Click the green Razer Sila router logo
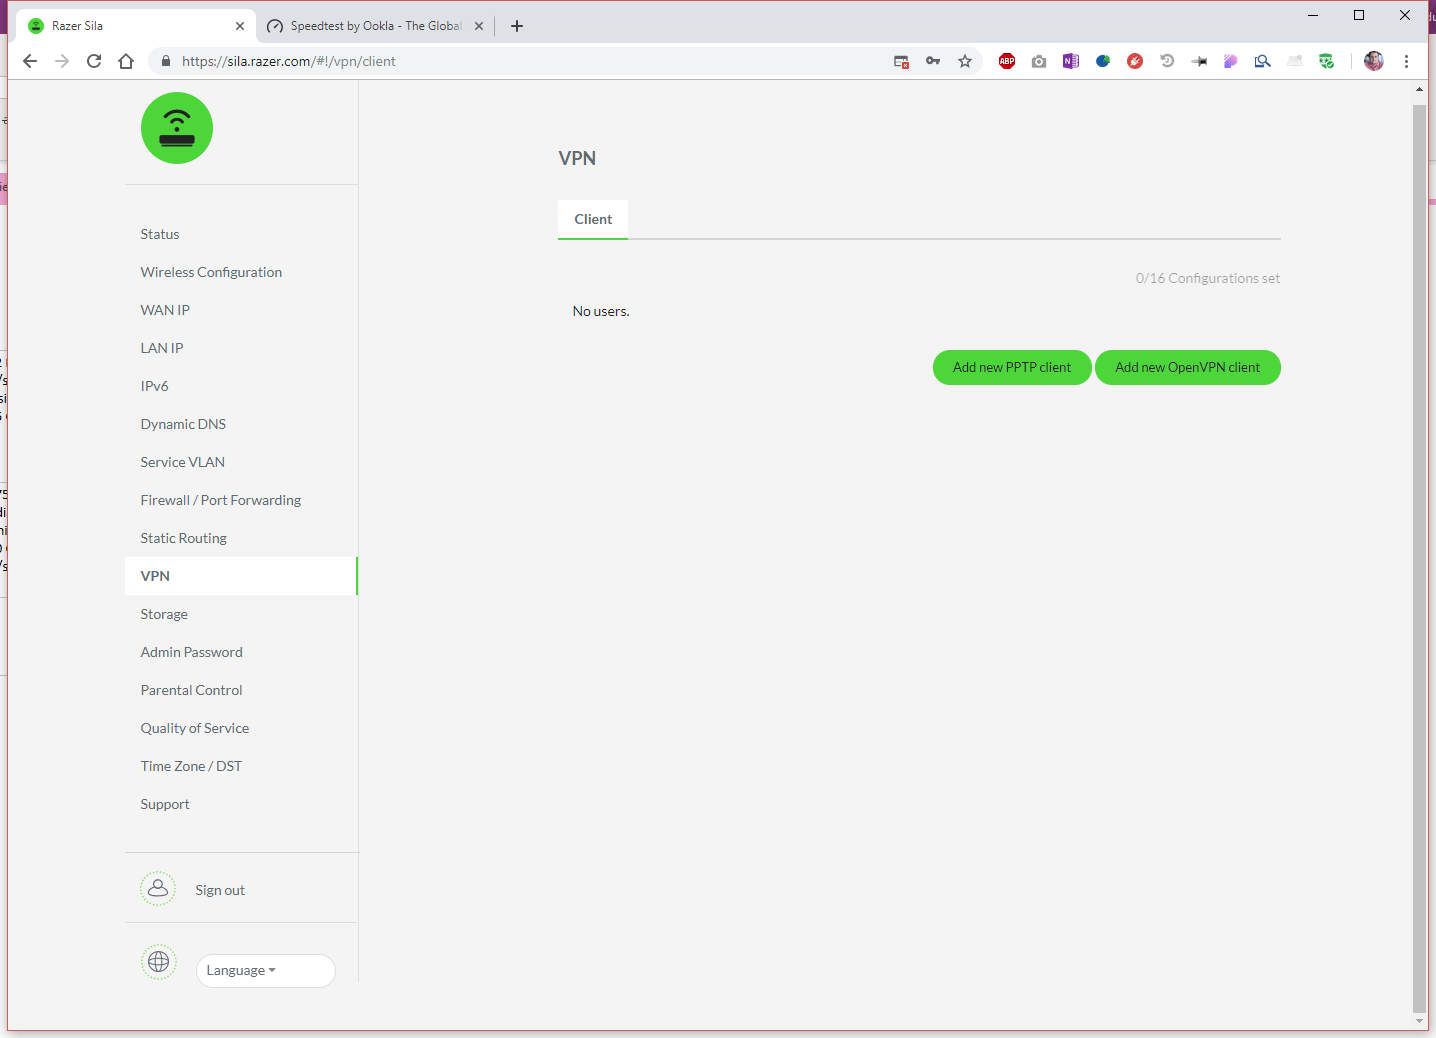The width and height of the screenshot is (1436, 1038). point(177,128)
